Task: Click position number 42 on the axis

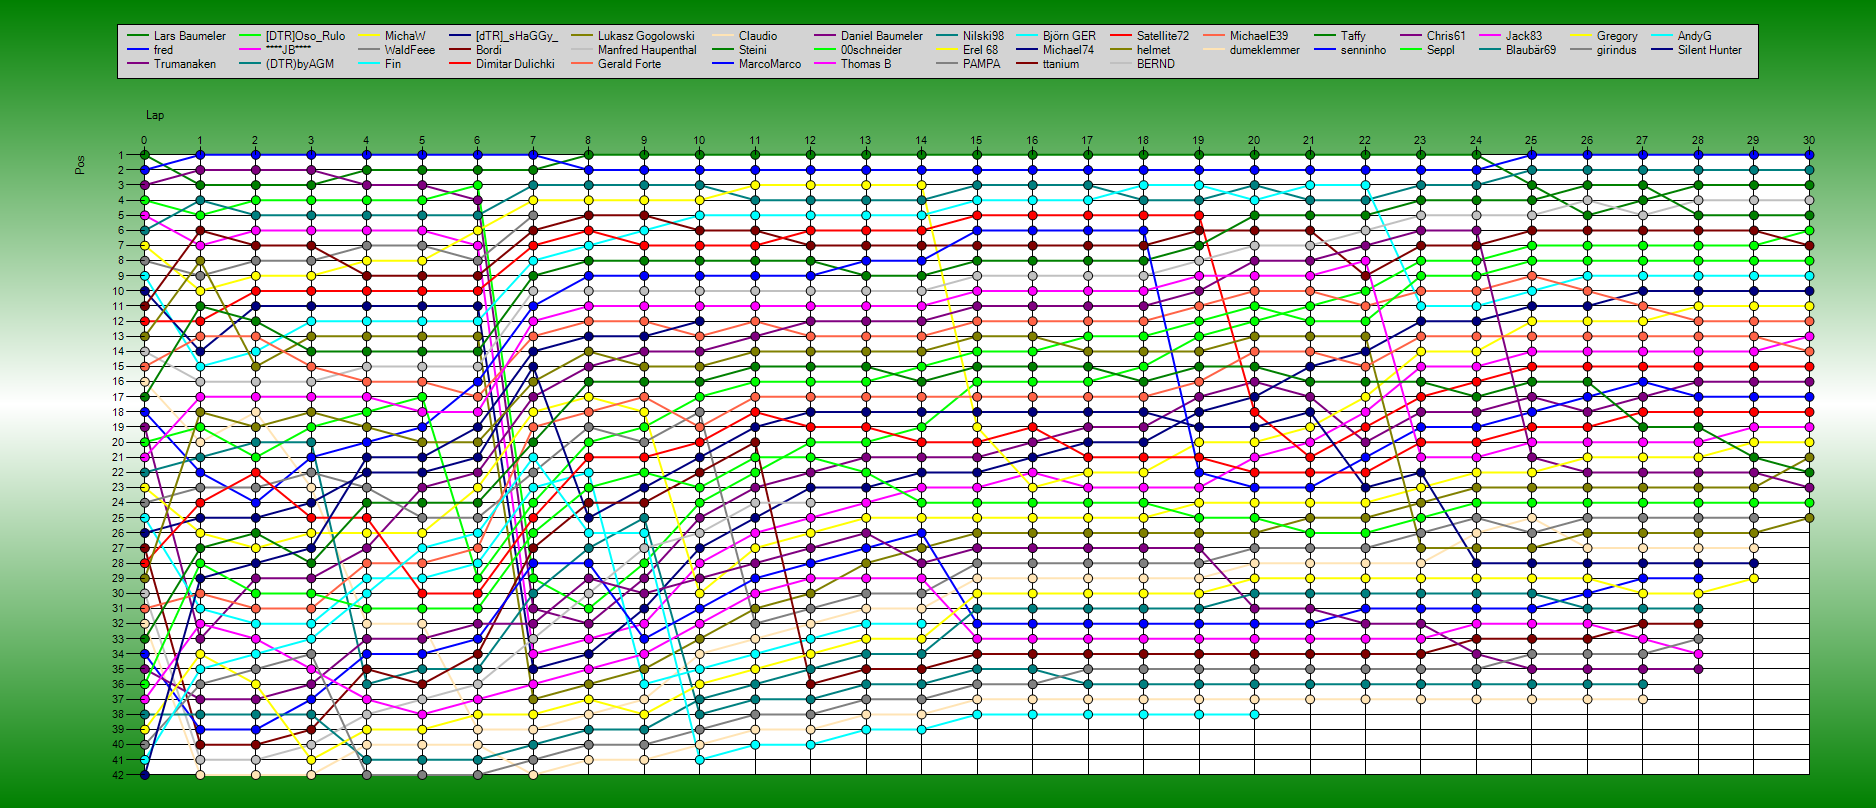Action: 118,775
